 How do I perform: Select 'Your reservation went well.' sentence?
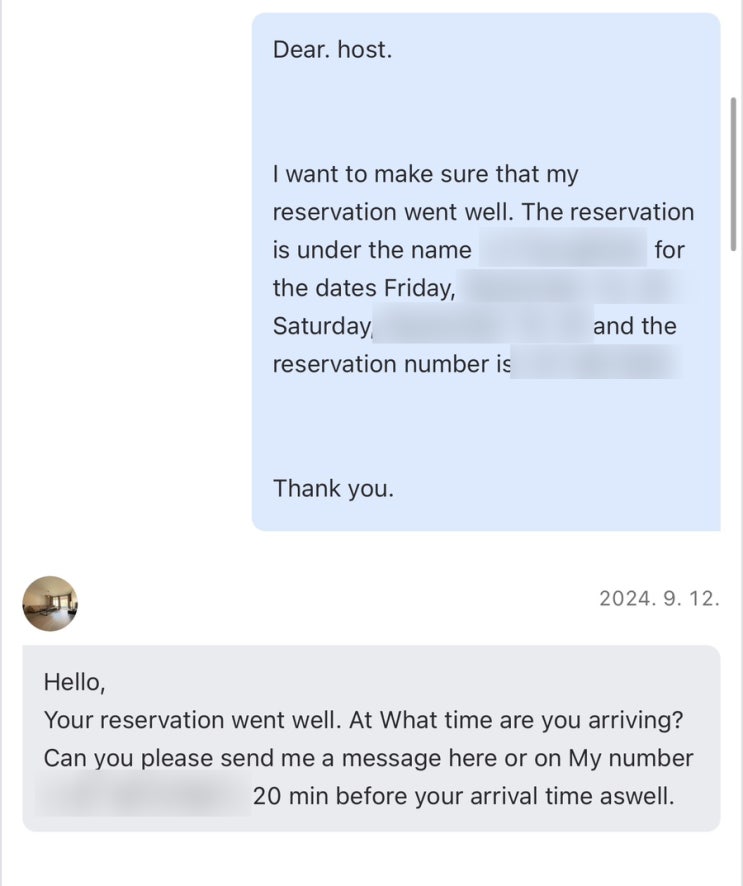pos(193,720)
